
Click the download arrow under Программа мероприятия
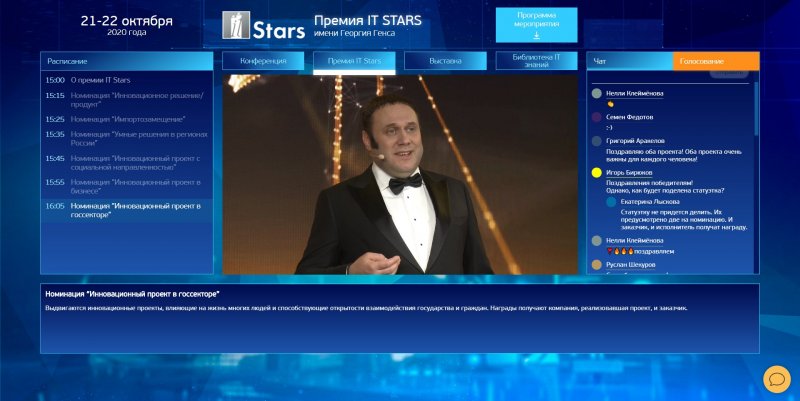point(537,36)
